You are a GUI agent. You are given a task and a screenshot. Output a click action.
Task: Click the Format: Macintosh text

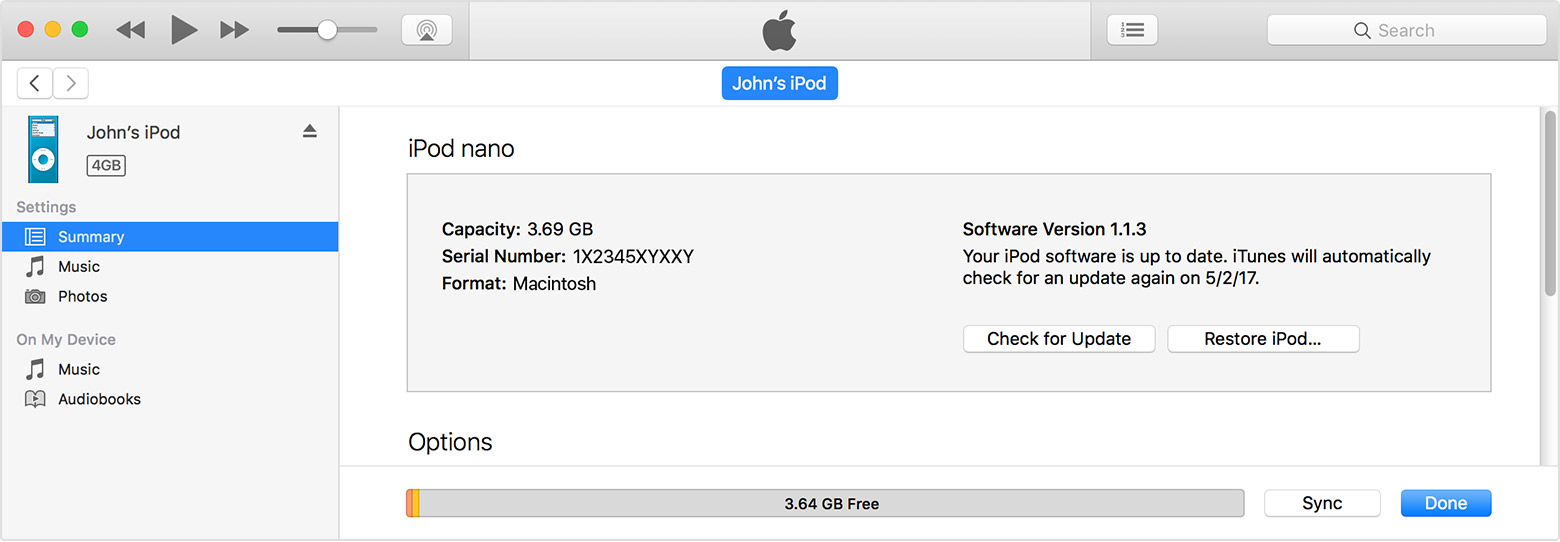[519, 284]
